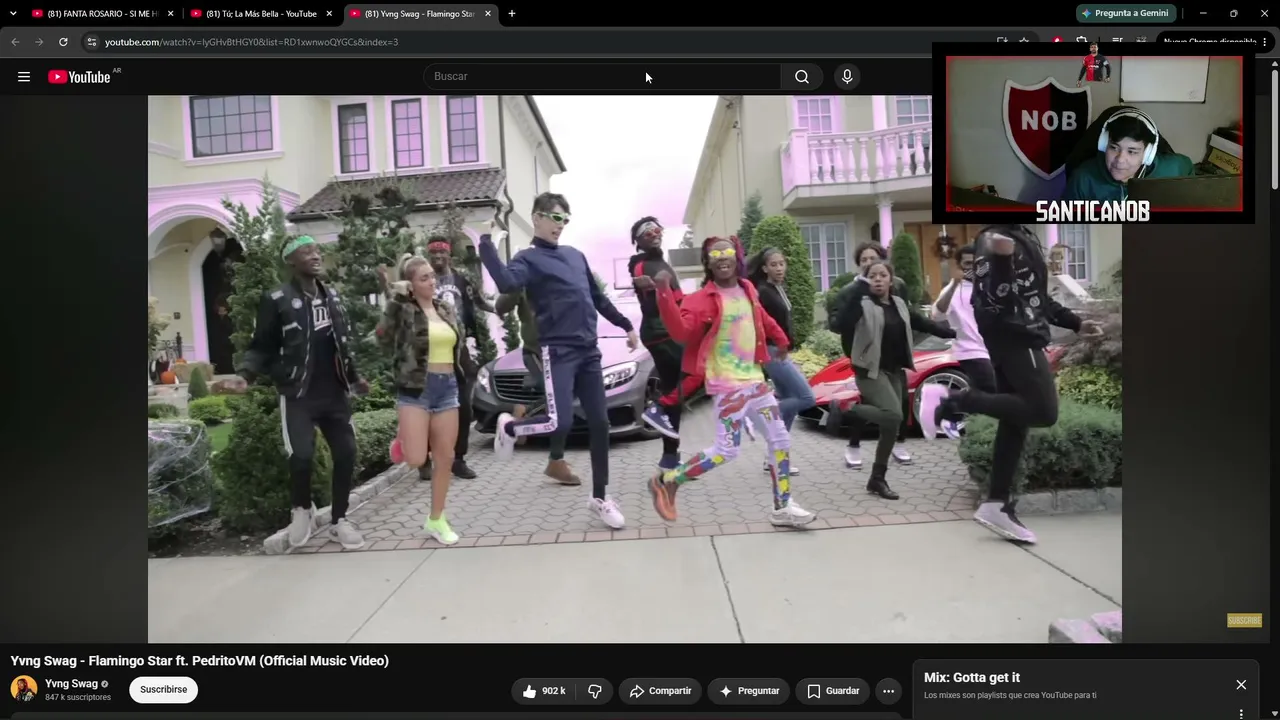Switch to Tú; La Más Bella tab
Viewport: 1280px width, 720px height.
click(x=260, y=14)
